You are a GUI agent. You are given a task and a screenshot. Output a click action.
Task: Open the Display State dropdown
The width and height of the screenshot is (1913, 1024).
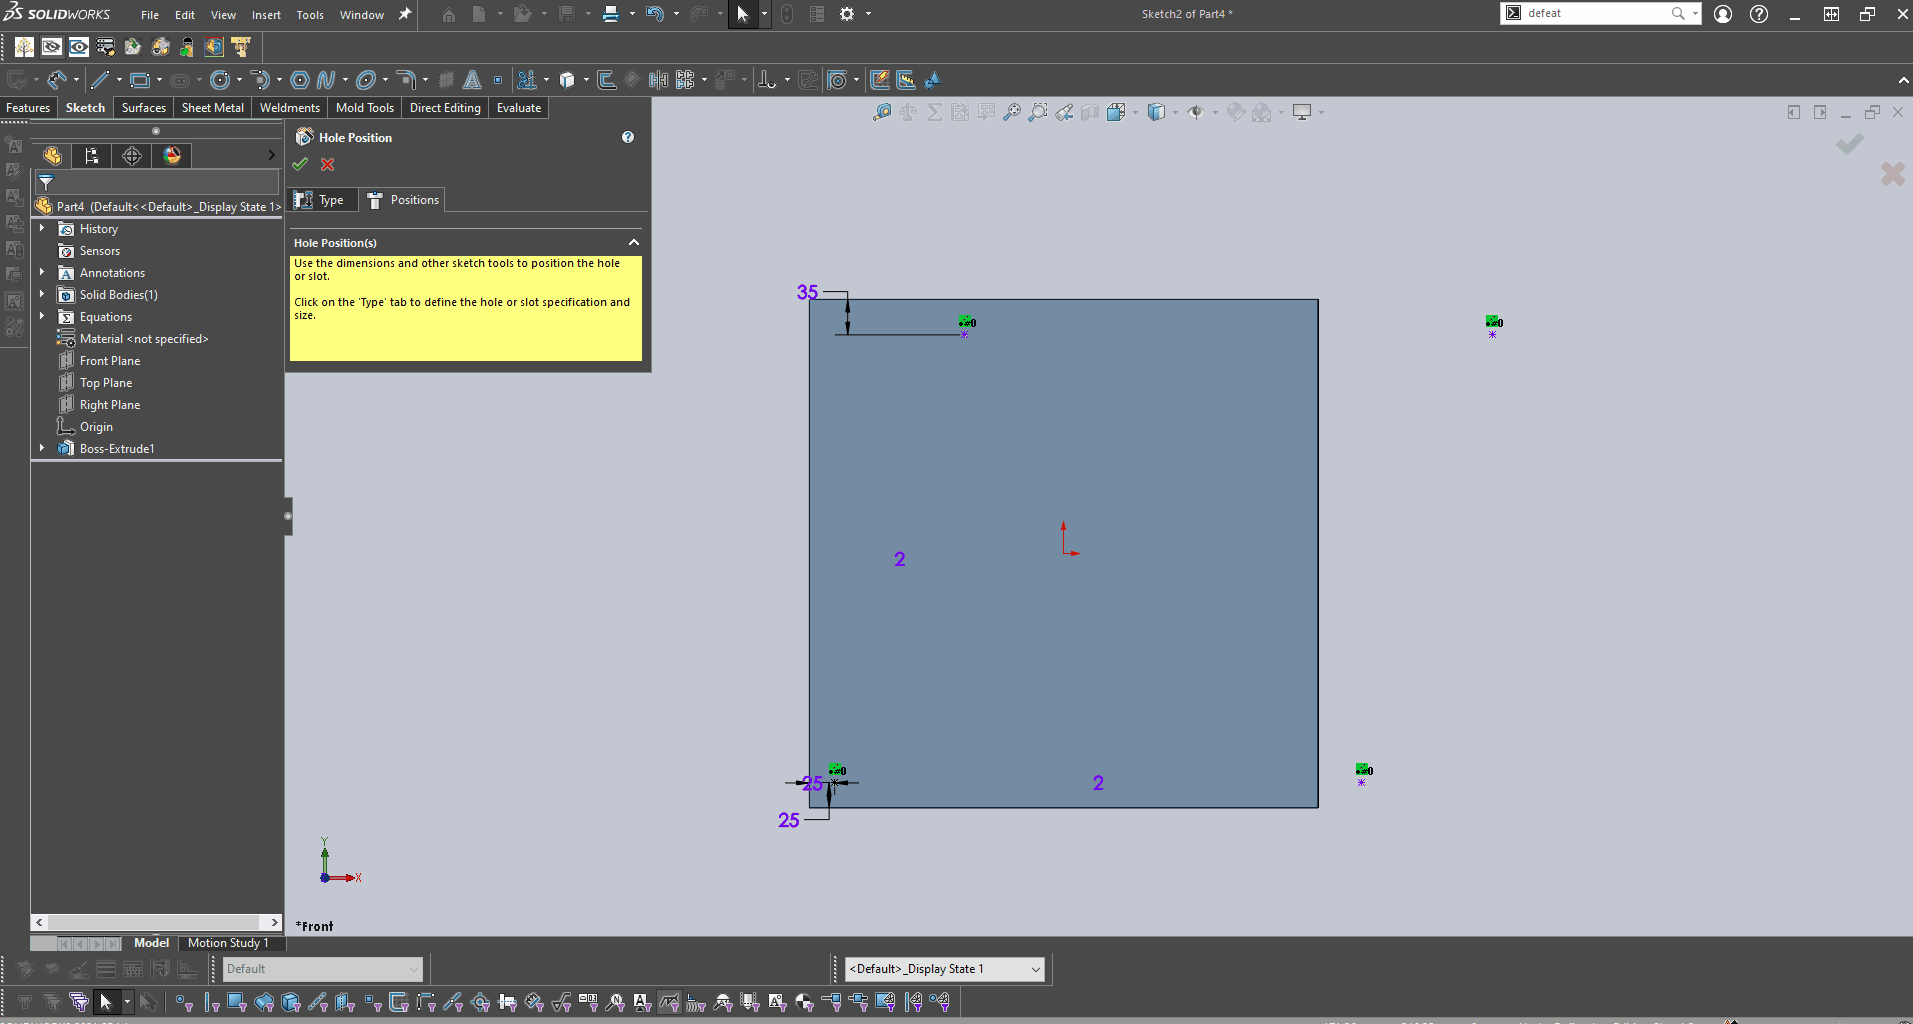point(1035,969)
